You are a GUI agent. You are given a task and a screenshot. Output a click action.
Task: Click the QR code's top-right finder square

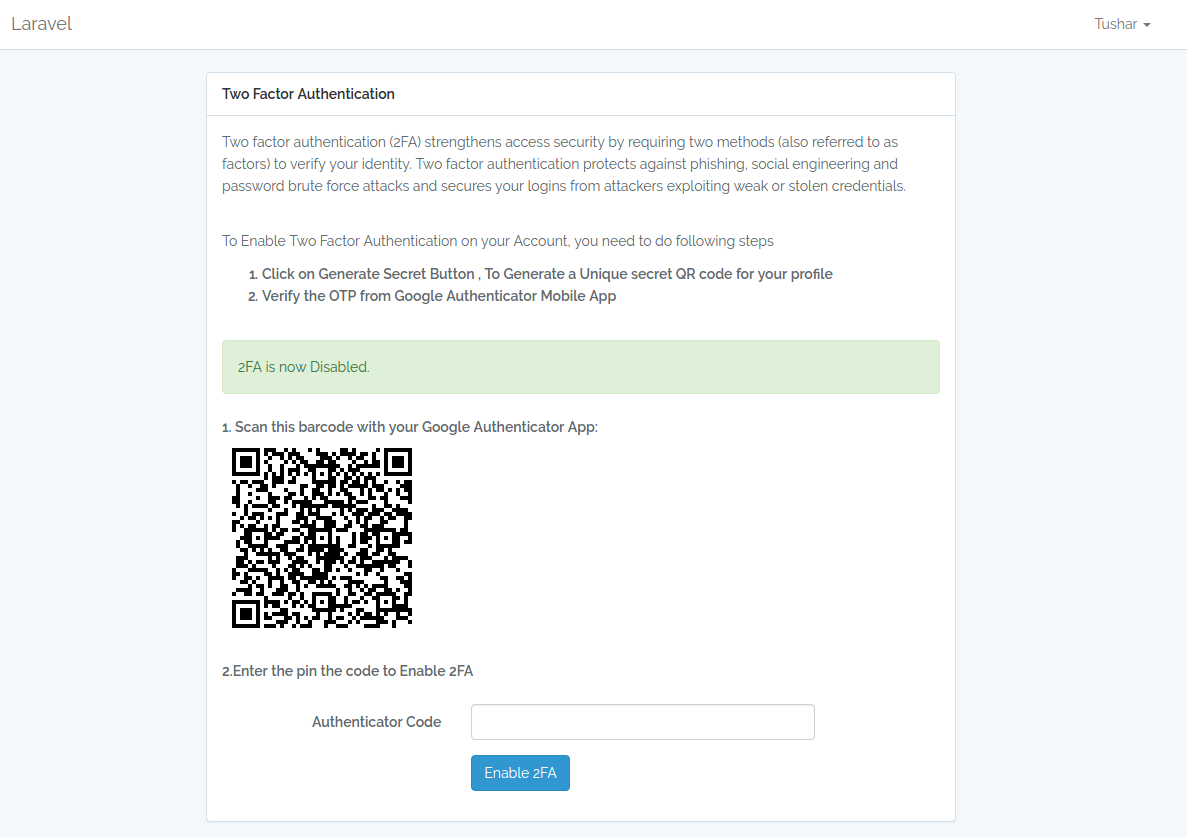click(398, 462)
